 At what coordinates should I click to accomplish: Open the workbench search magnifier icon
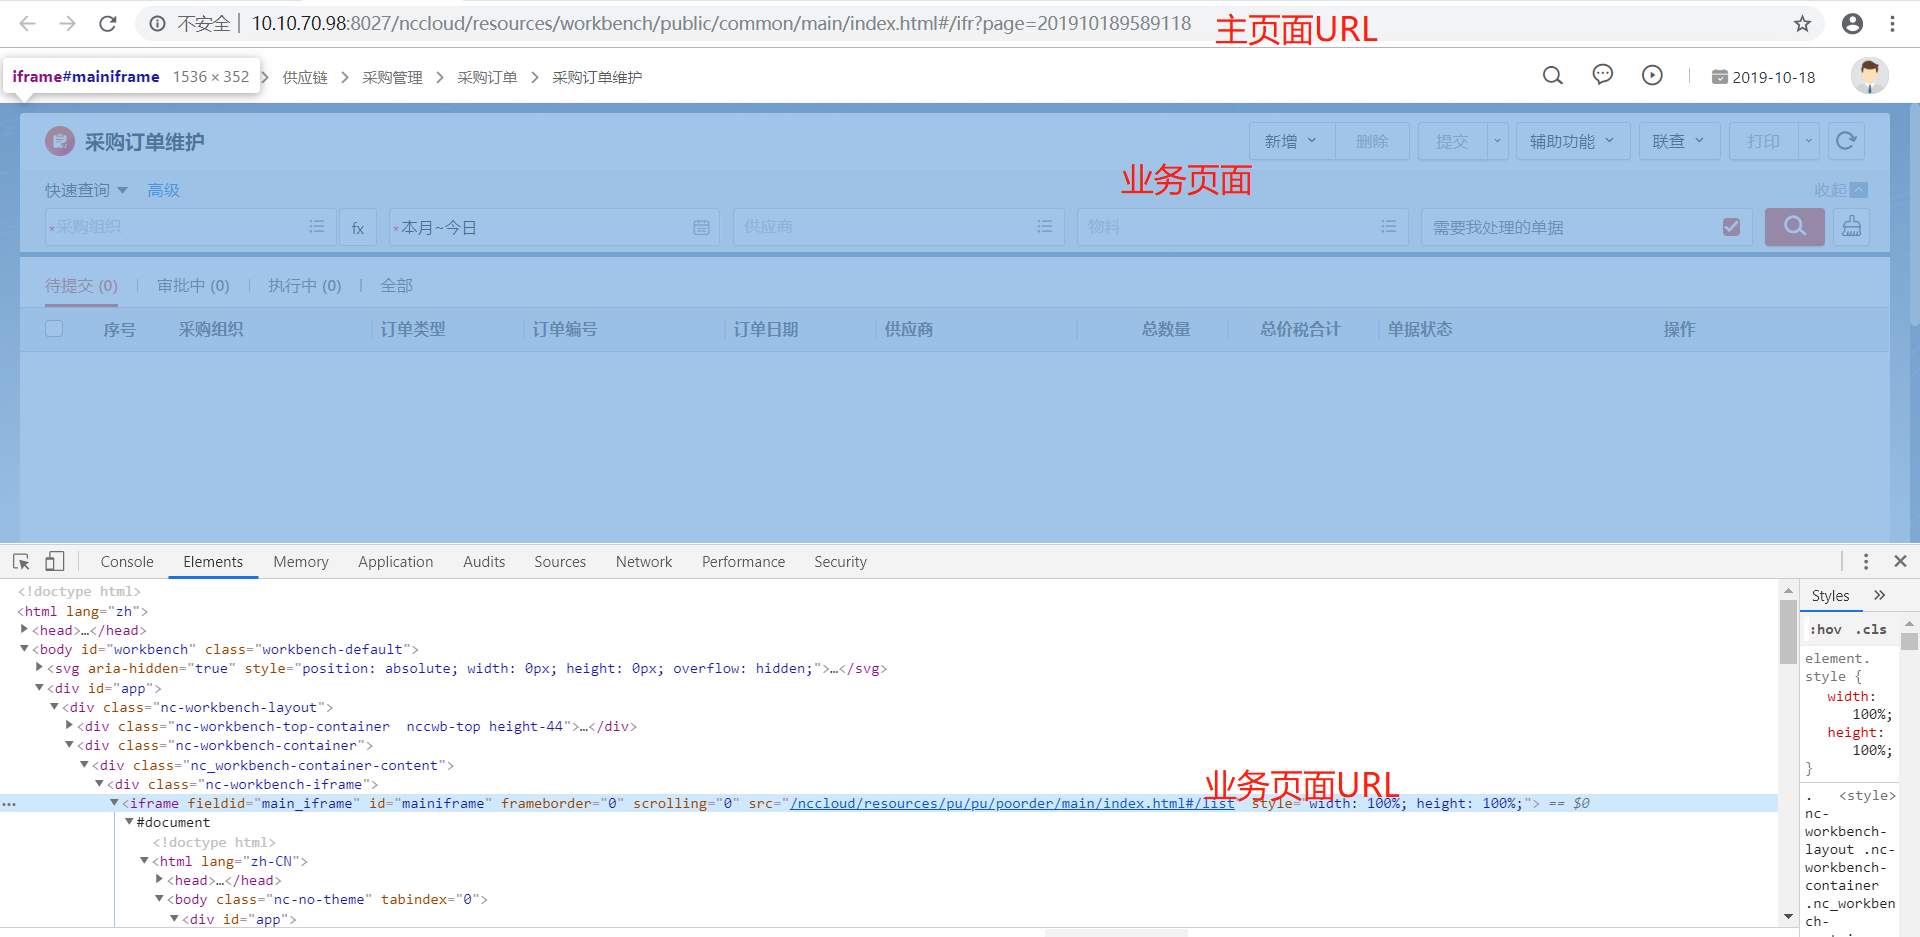click(1552, 76)
